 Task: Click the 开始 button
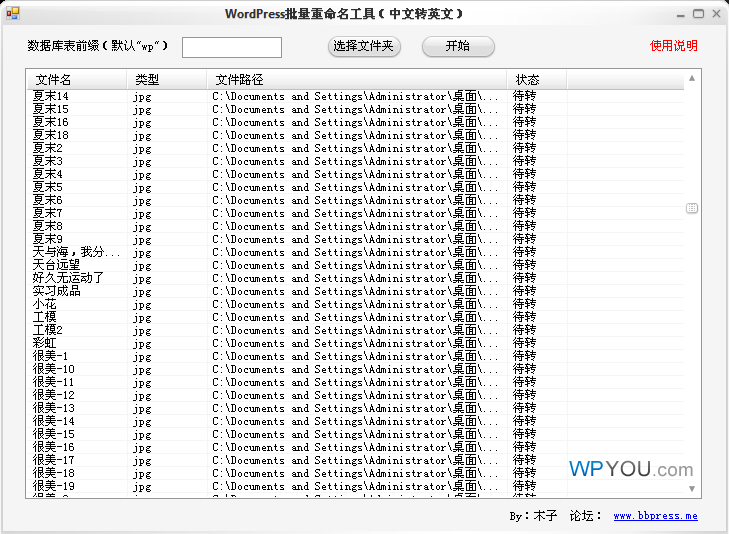[x=458, y=46]
